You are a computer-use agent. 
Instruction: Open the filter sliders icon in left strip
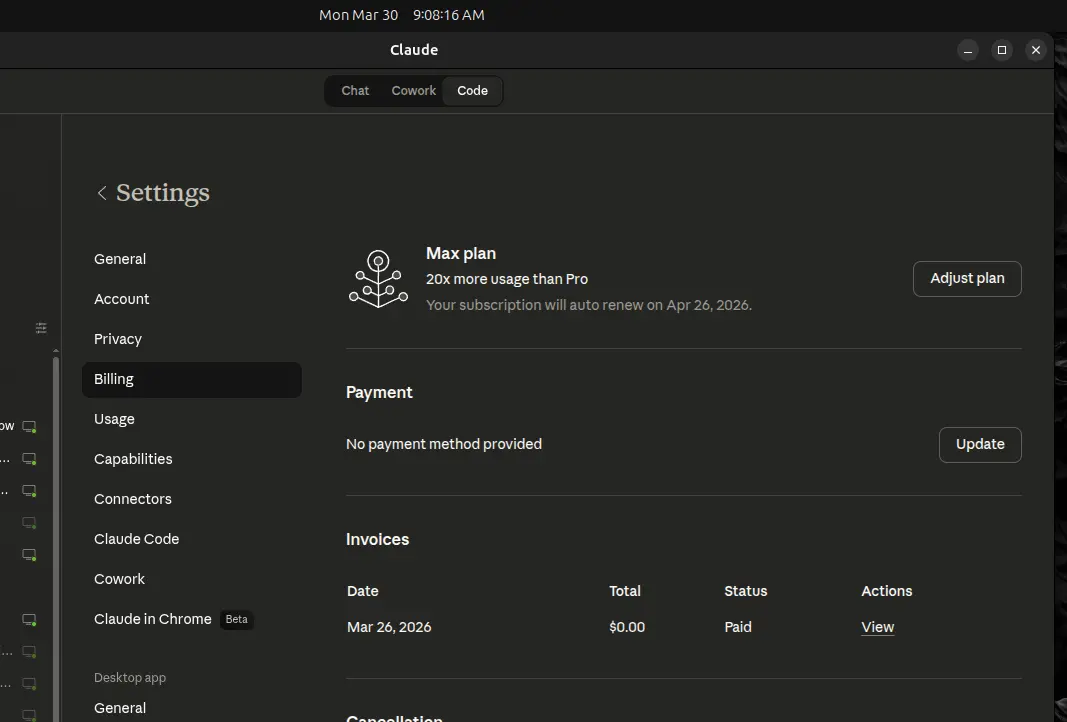[x=41, y=328]
